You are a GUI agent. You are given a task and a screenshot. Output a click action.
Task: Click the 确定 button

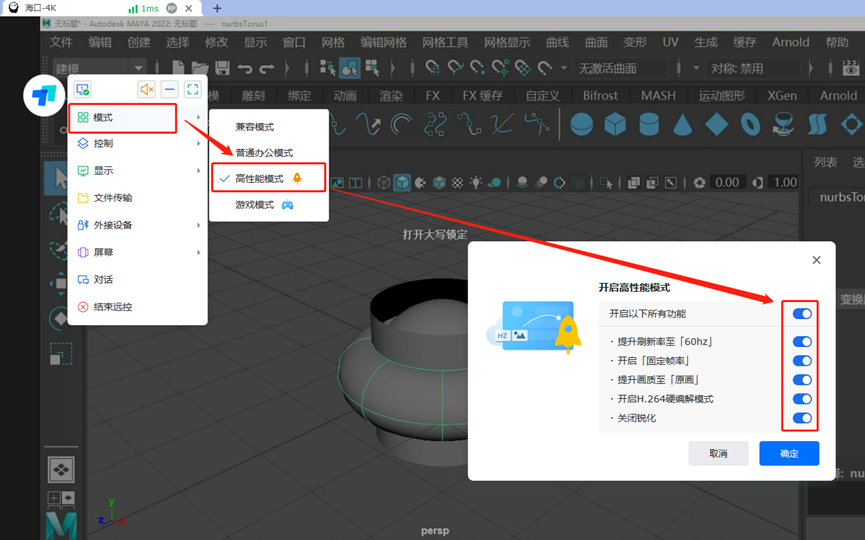(x=789, y=453)
